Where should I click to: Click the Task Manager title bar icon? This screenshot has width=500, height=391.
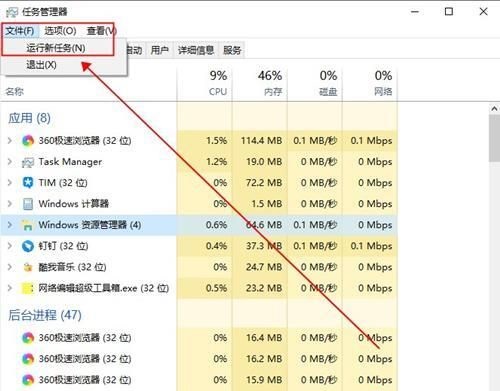point(12,12)
